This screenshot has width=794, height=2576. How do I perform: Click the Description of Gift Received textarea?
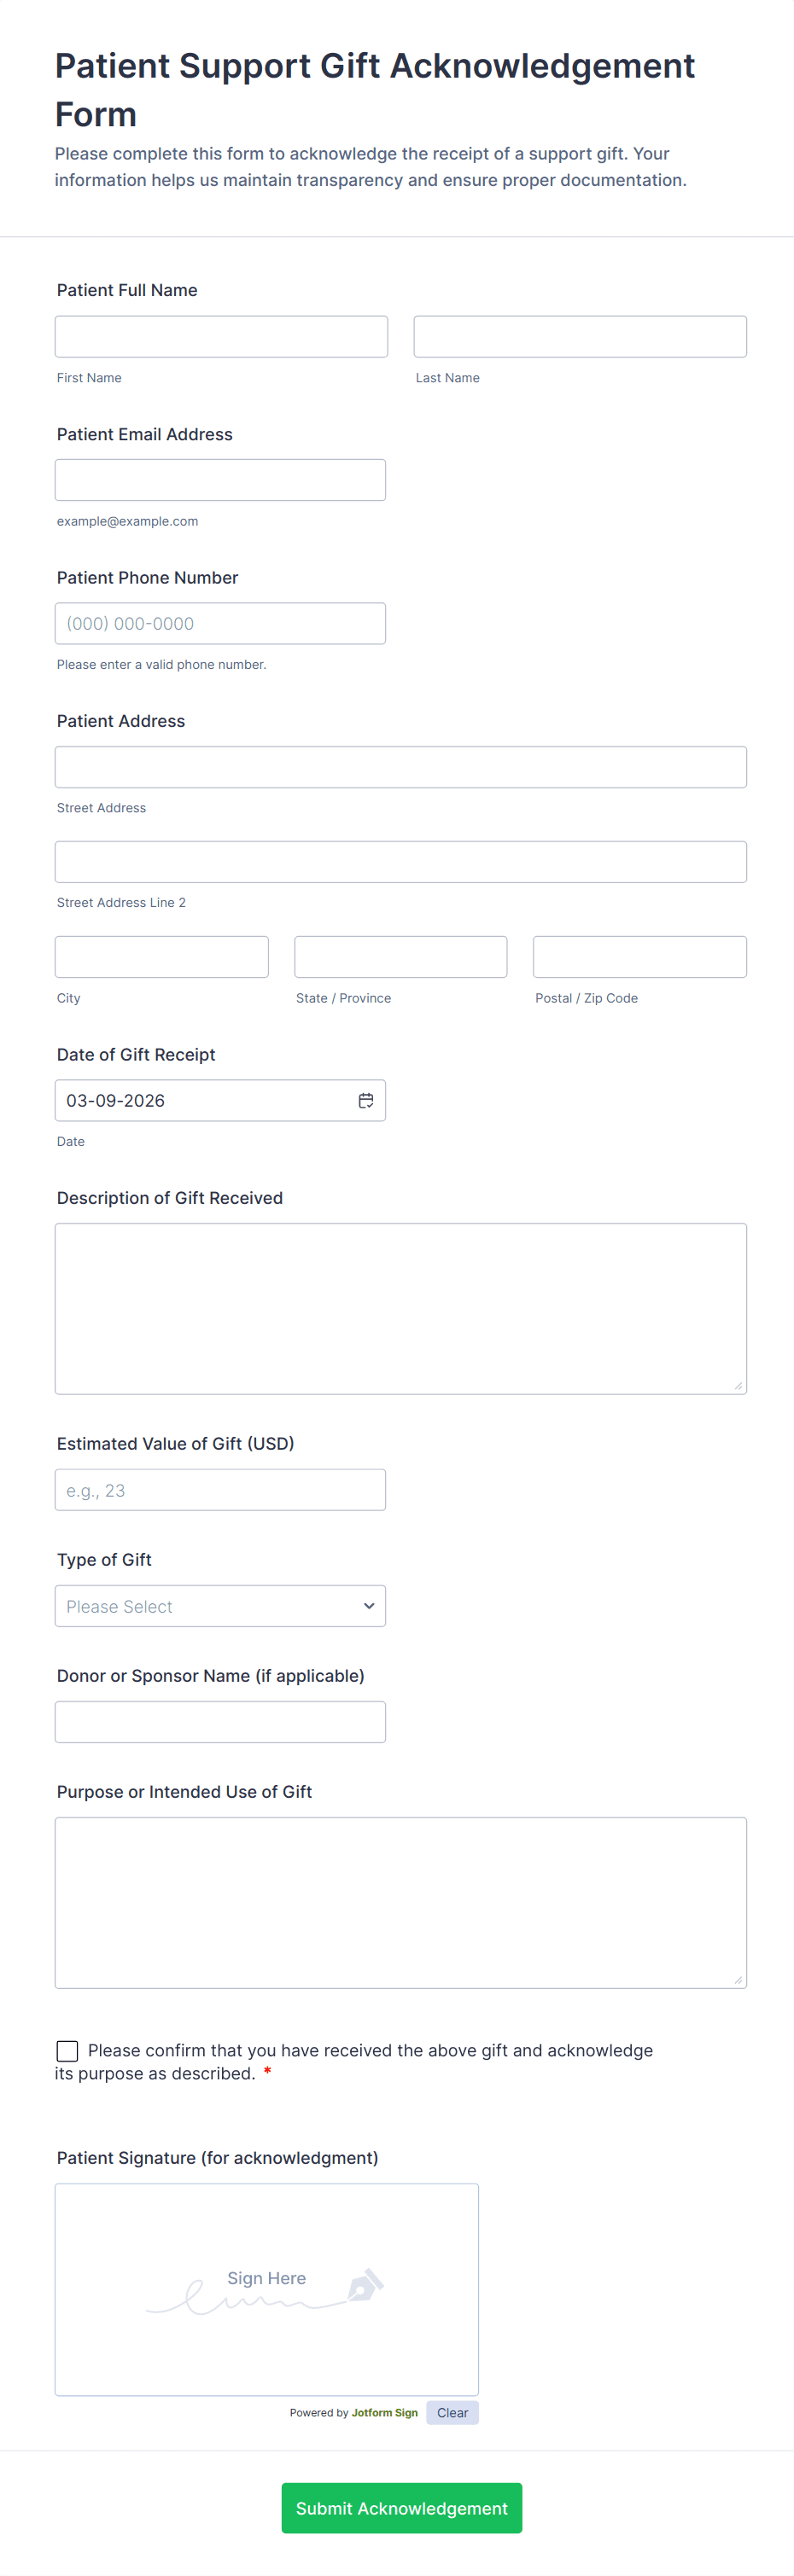click(x=400, y=1308)
